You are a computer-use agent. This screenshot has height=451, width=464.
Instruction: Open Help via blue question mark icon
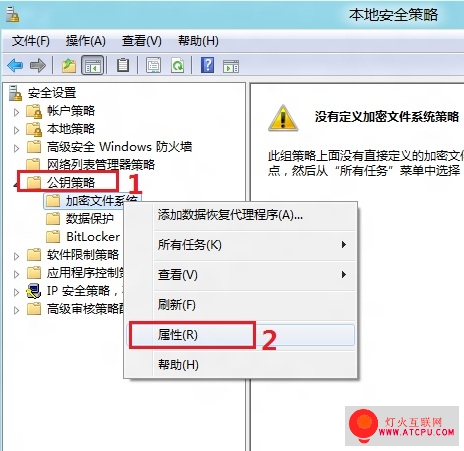coord(207,65)
